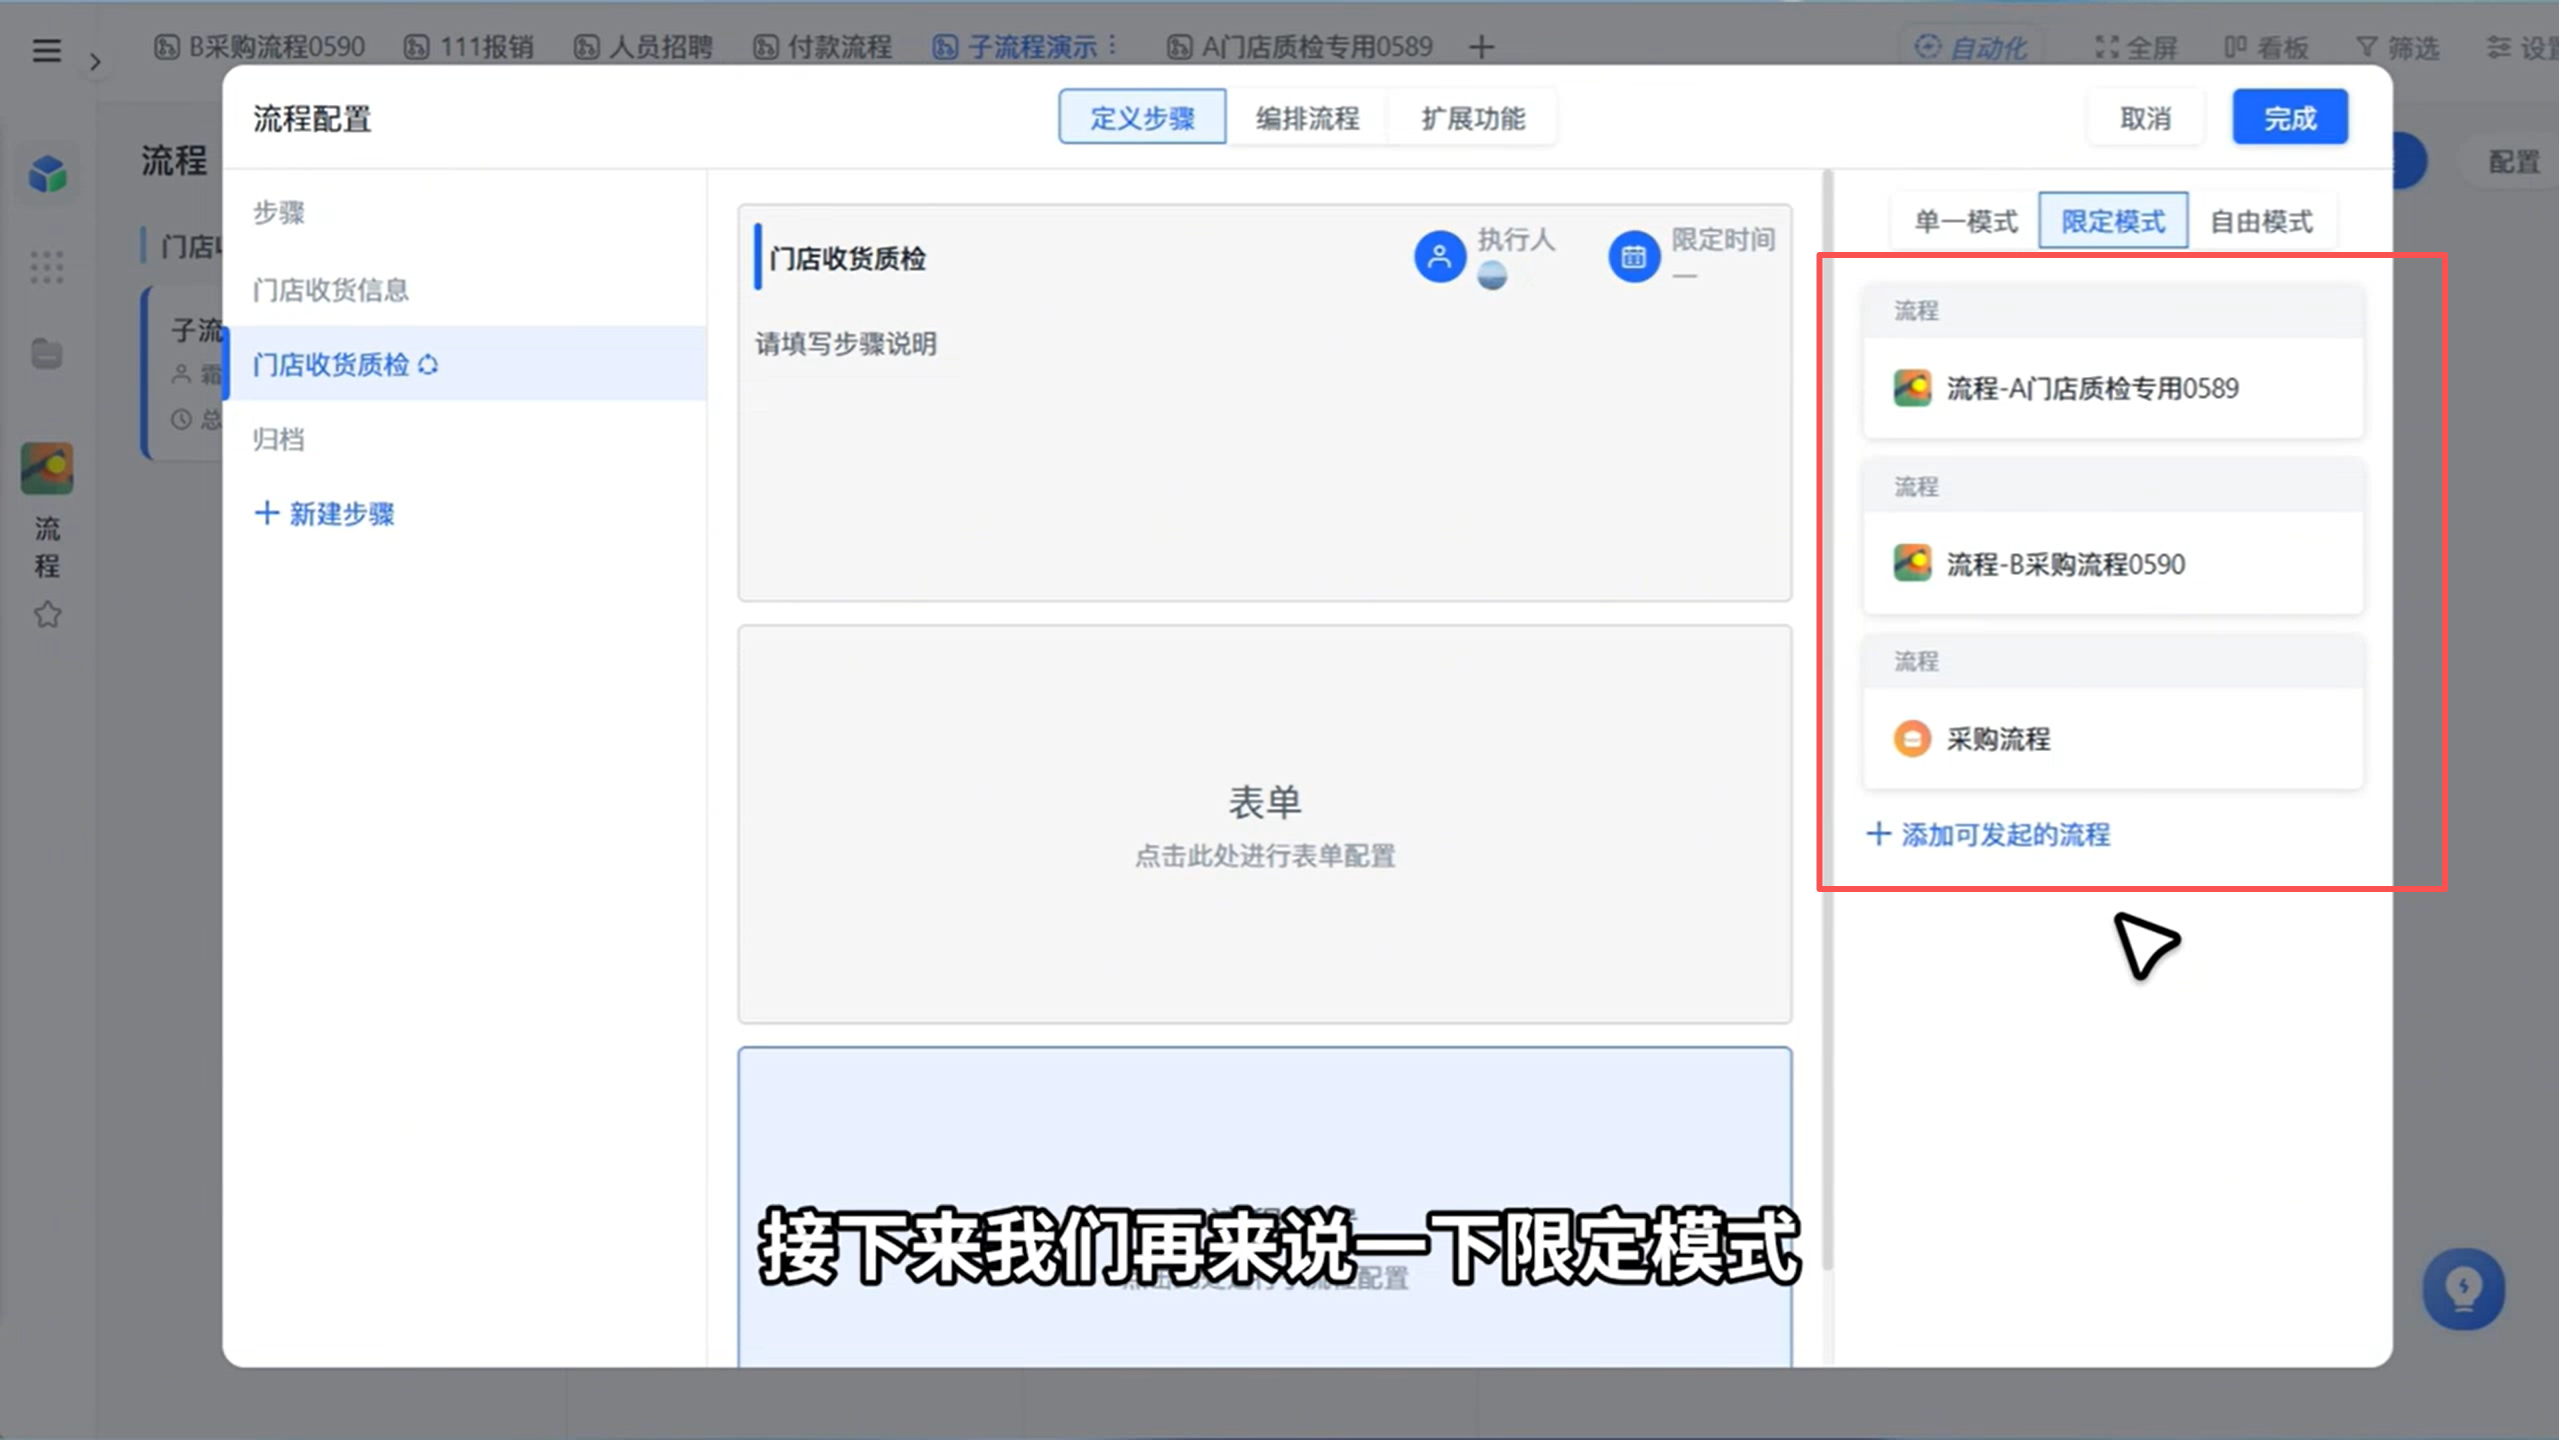Click the executor avatar under 执行人

tap(1492, 274)
